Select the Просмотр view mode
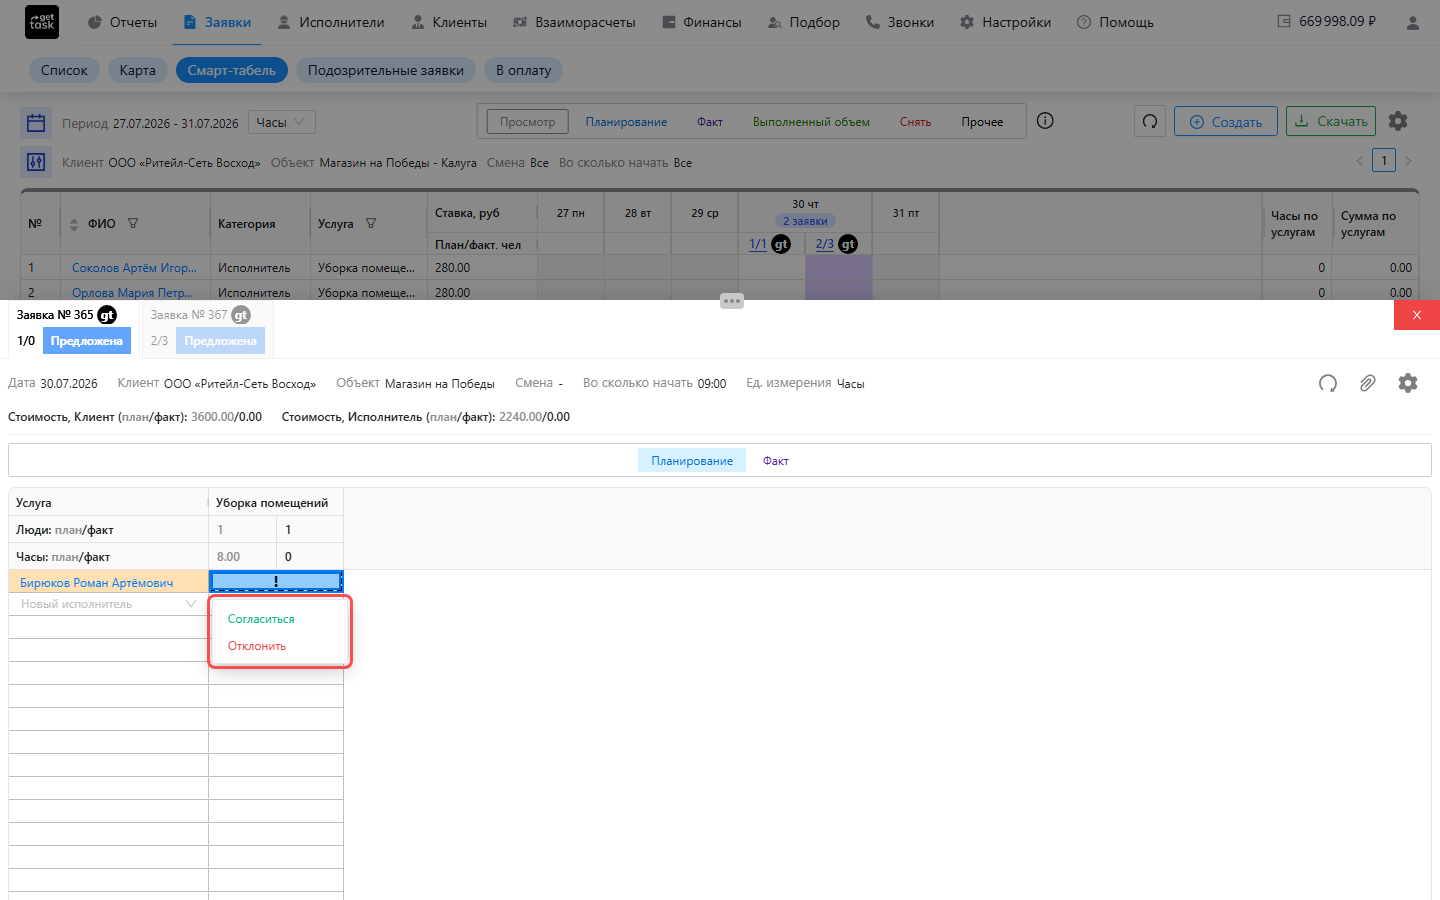 [x=527, y=122]
